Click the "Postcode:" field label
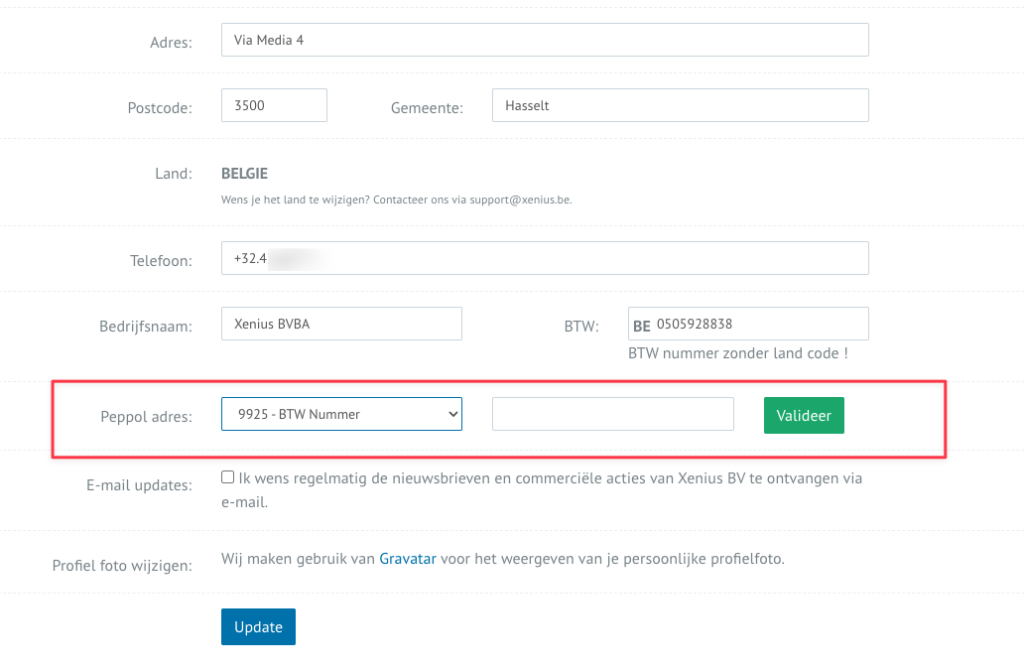Viewport: 1024px width, 670px height. [159, 108]
